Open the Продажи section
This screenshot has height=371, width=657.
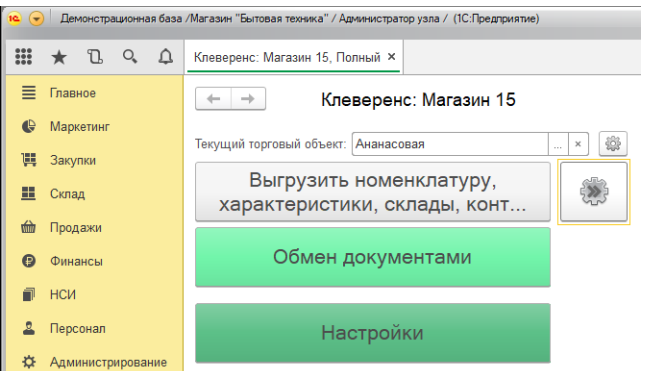coord(75,227)
